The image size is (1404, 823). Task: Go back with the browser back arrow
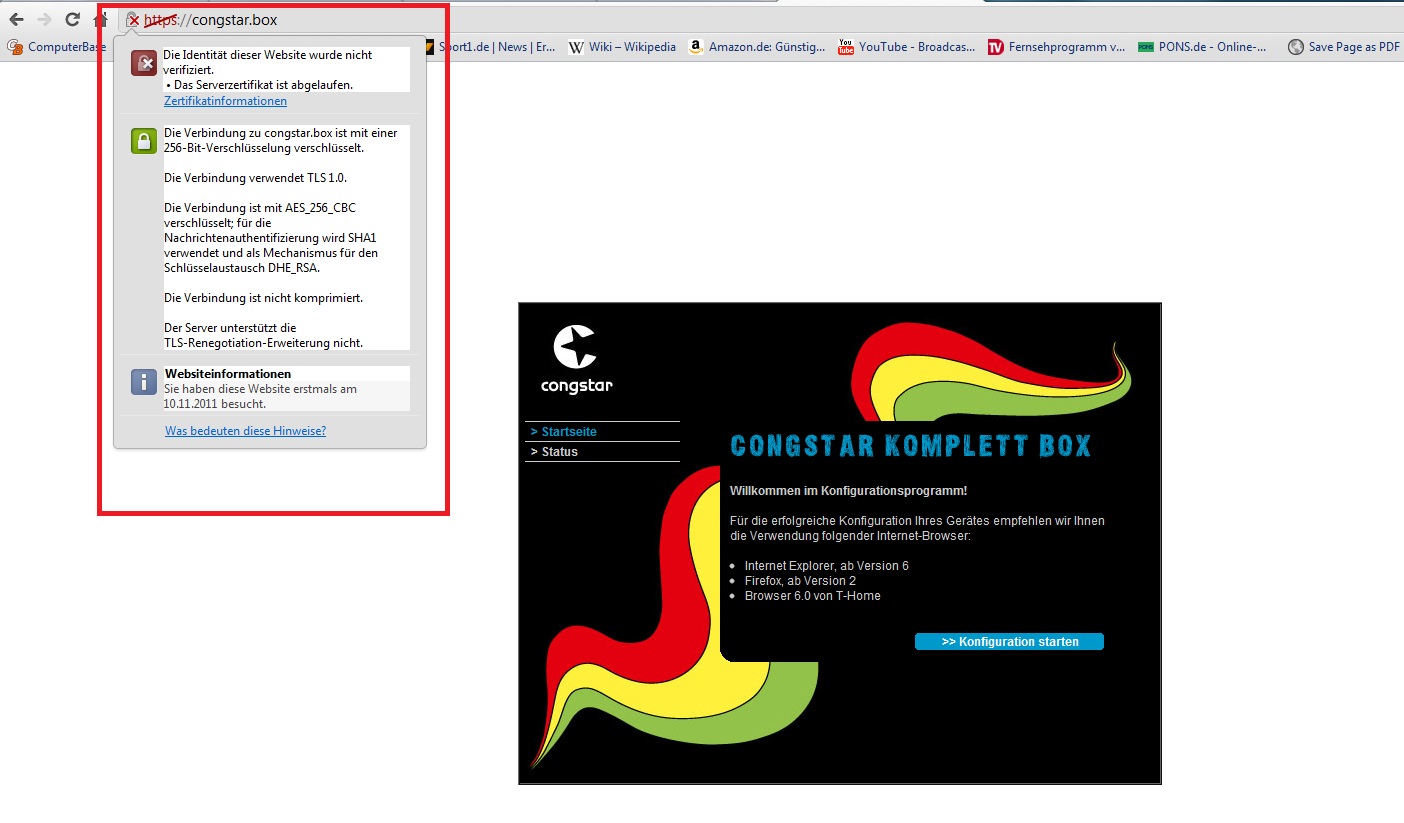(16, 19)
